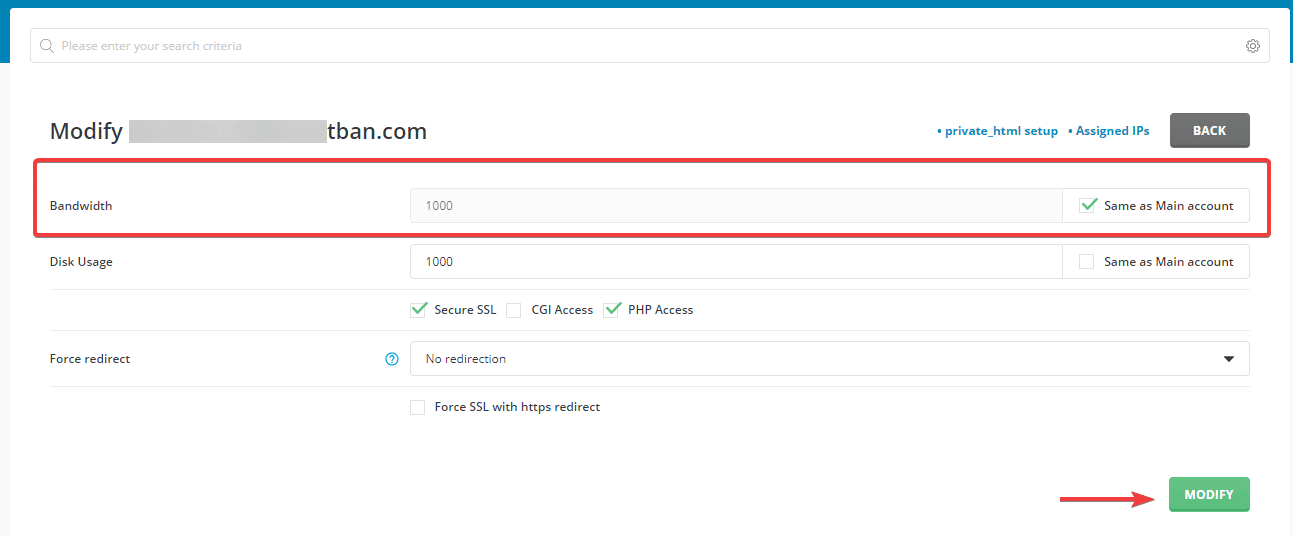
Task: Open search settings gear icon
Action: pyautogui.click(x=1252, y=46)
